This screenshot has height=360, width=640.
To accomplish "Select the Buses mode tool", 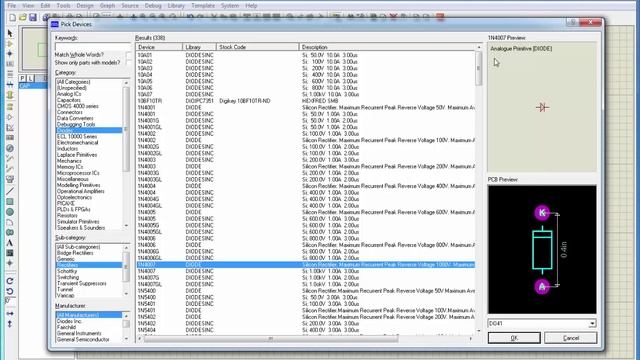I will click(x=10, y=84).
